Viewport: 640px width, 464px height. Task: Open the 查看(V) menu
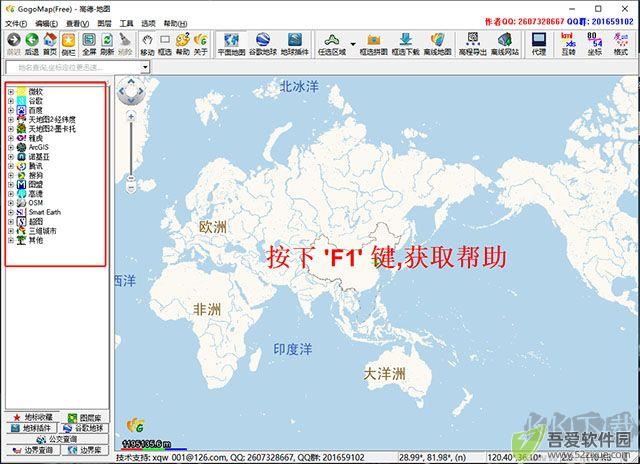tap(77, 24)
